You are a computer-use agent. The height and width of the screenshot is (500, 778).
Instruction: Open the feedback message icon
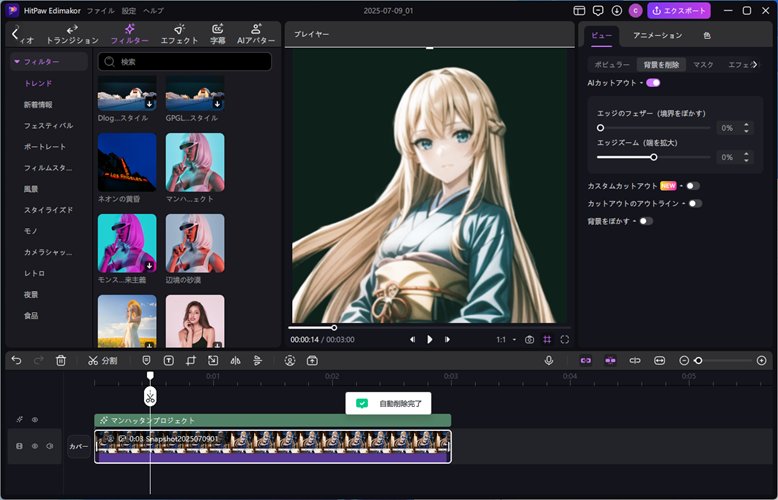pyautogui.click(x=598, y=10)
